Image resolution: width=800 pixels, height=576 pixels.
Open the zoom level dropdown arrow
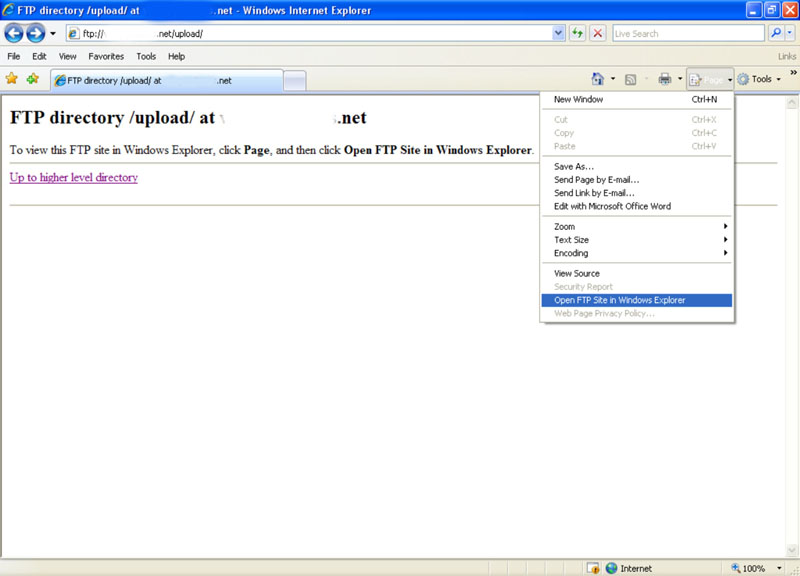click(x=779, y=568)
